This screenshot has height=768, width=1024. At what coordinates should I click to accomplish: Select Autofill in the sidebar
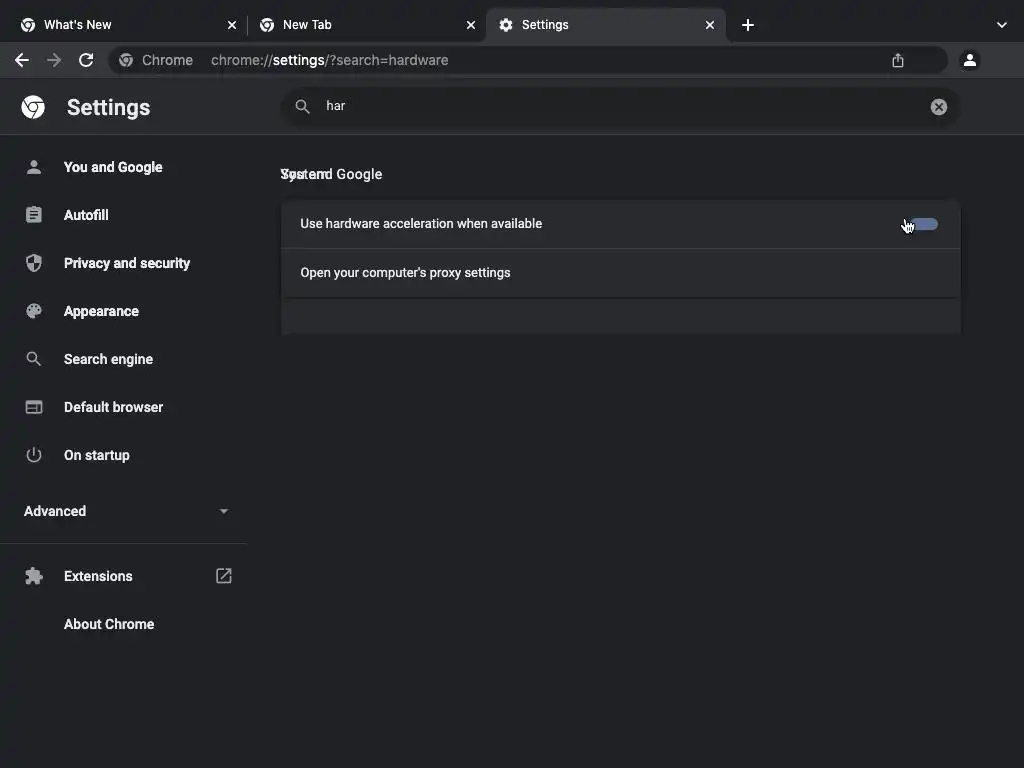tap(86, 215)
